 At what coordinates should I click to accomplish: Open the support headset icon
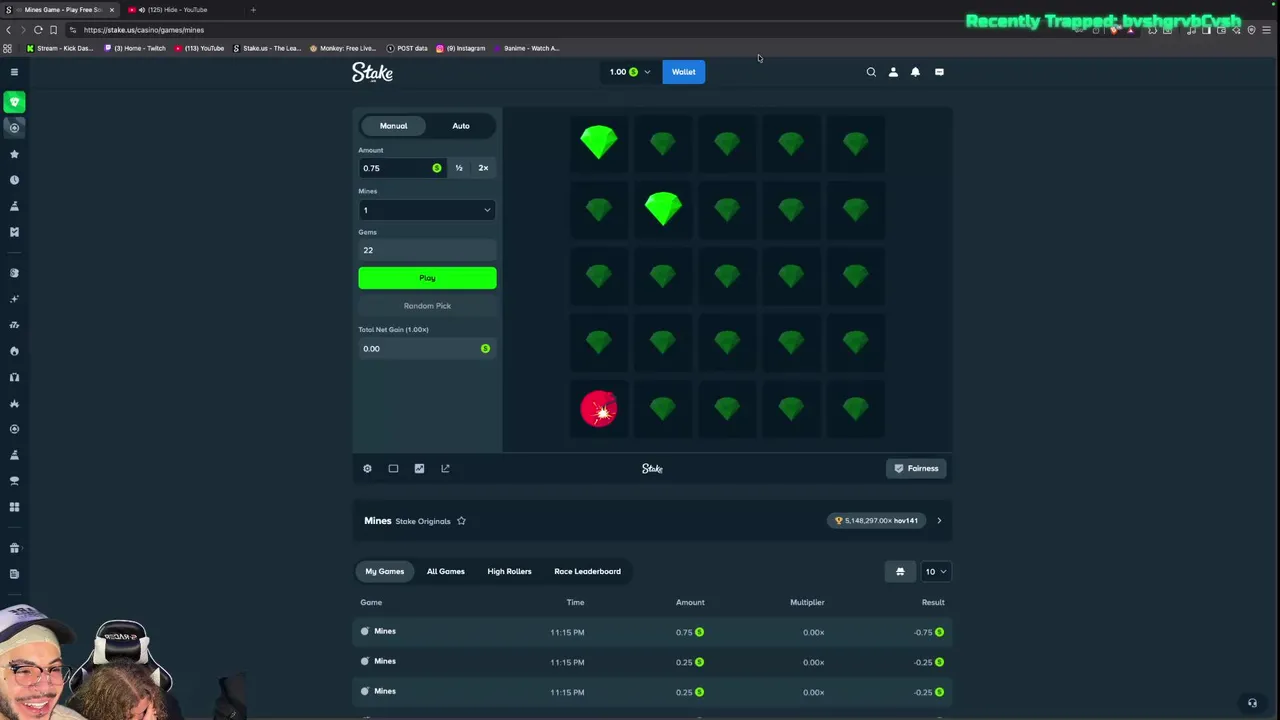[x=1252, y=703]
